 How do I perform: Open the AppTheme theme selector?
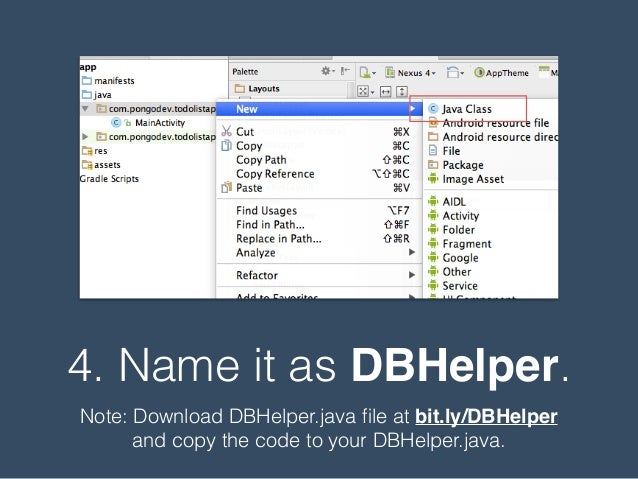[501, 73]
